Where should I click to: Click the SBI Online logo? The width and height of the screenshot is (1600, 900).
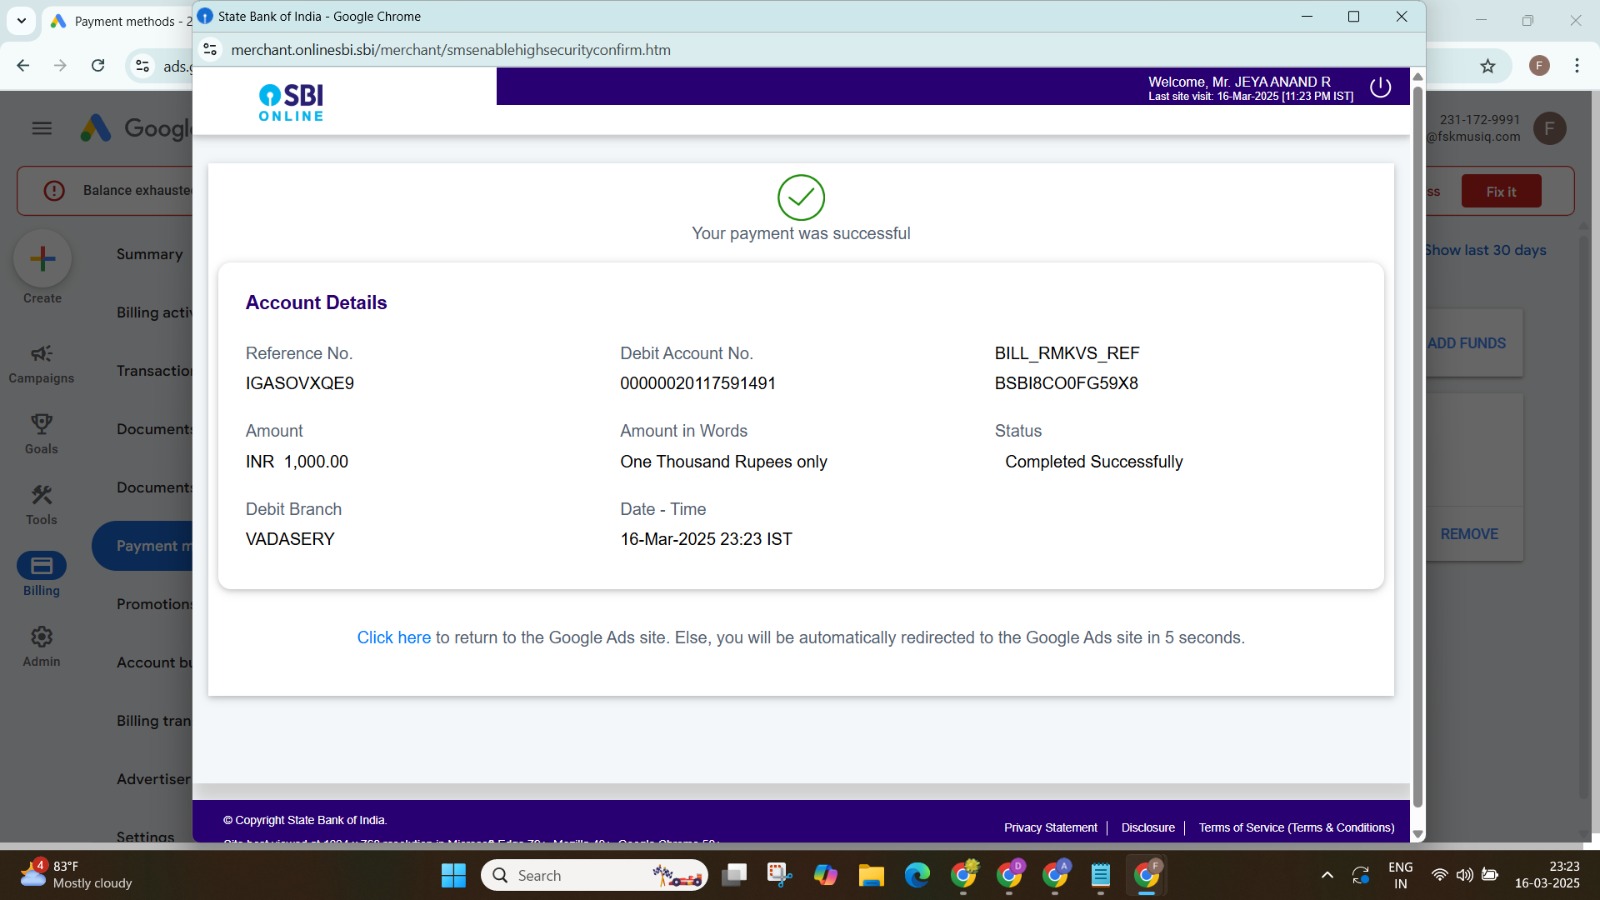click(291, 102)
